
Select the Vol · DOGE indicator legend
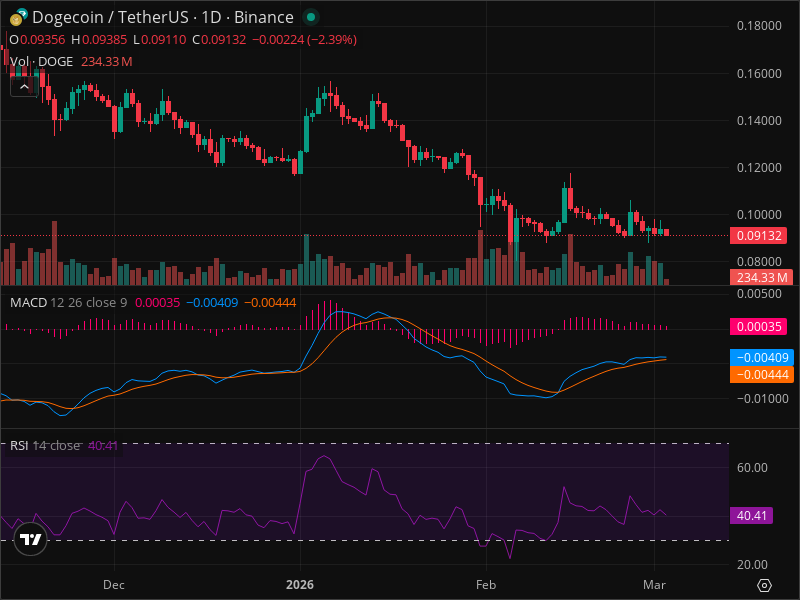click(x=42, y=62)
